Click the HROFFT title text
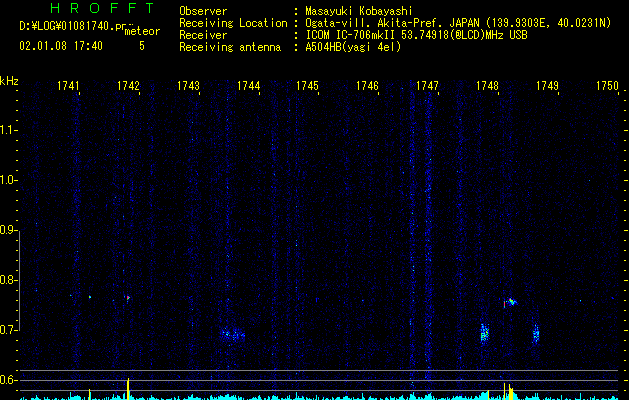Viewport: 629px width, 400px height. pos(102,8)
